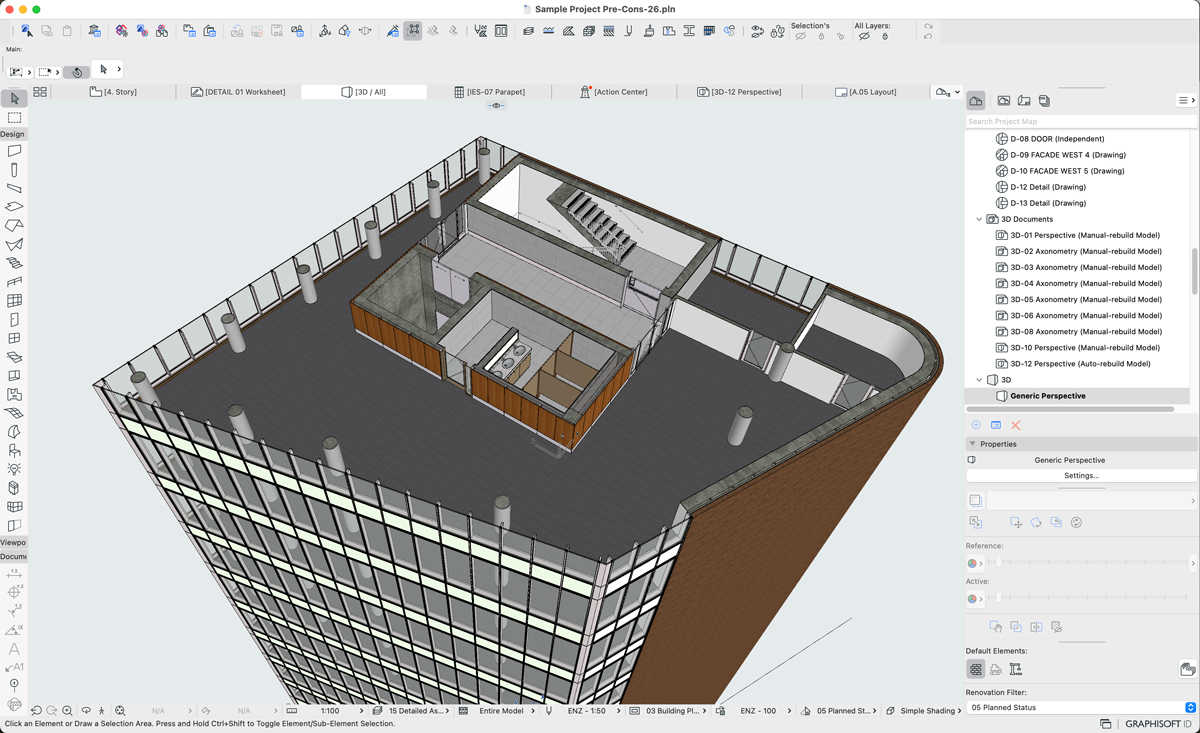Toggle the eye icon above the 3D view
Screen dimensions: 1200x733
[x=496, y=105]
